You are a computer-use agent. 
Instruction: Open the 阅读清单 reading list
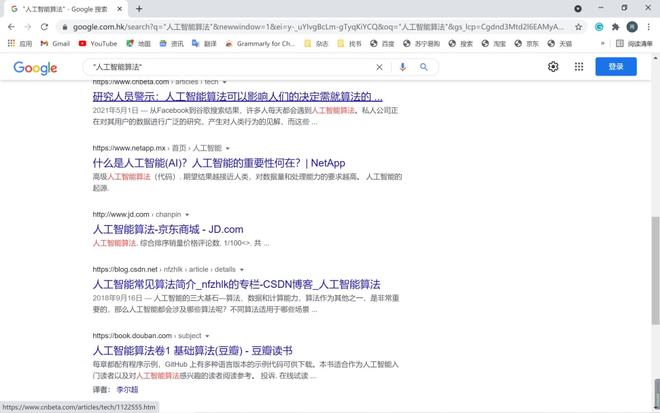coord(634,43)
